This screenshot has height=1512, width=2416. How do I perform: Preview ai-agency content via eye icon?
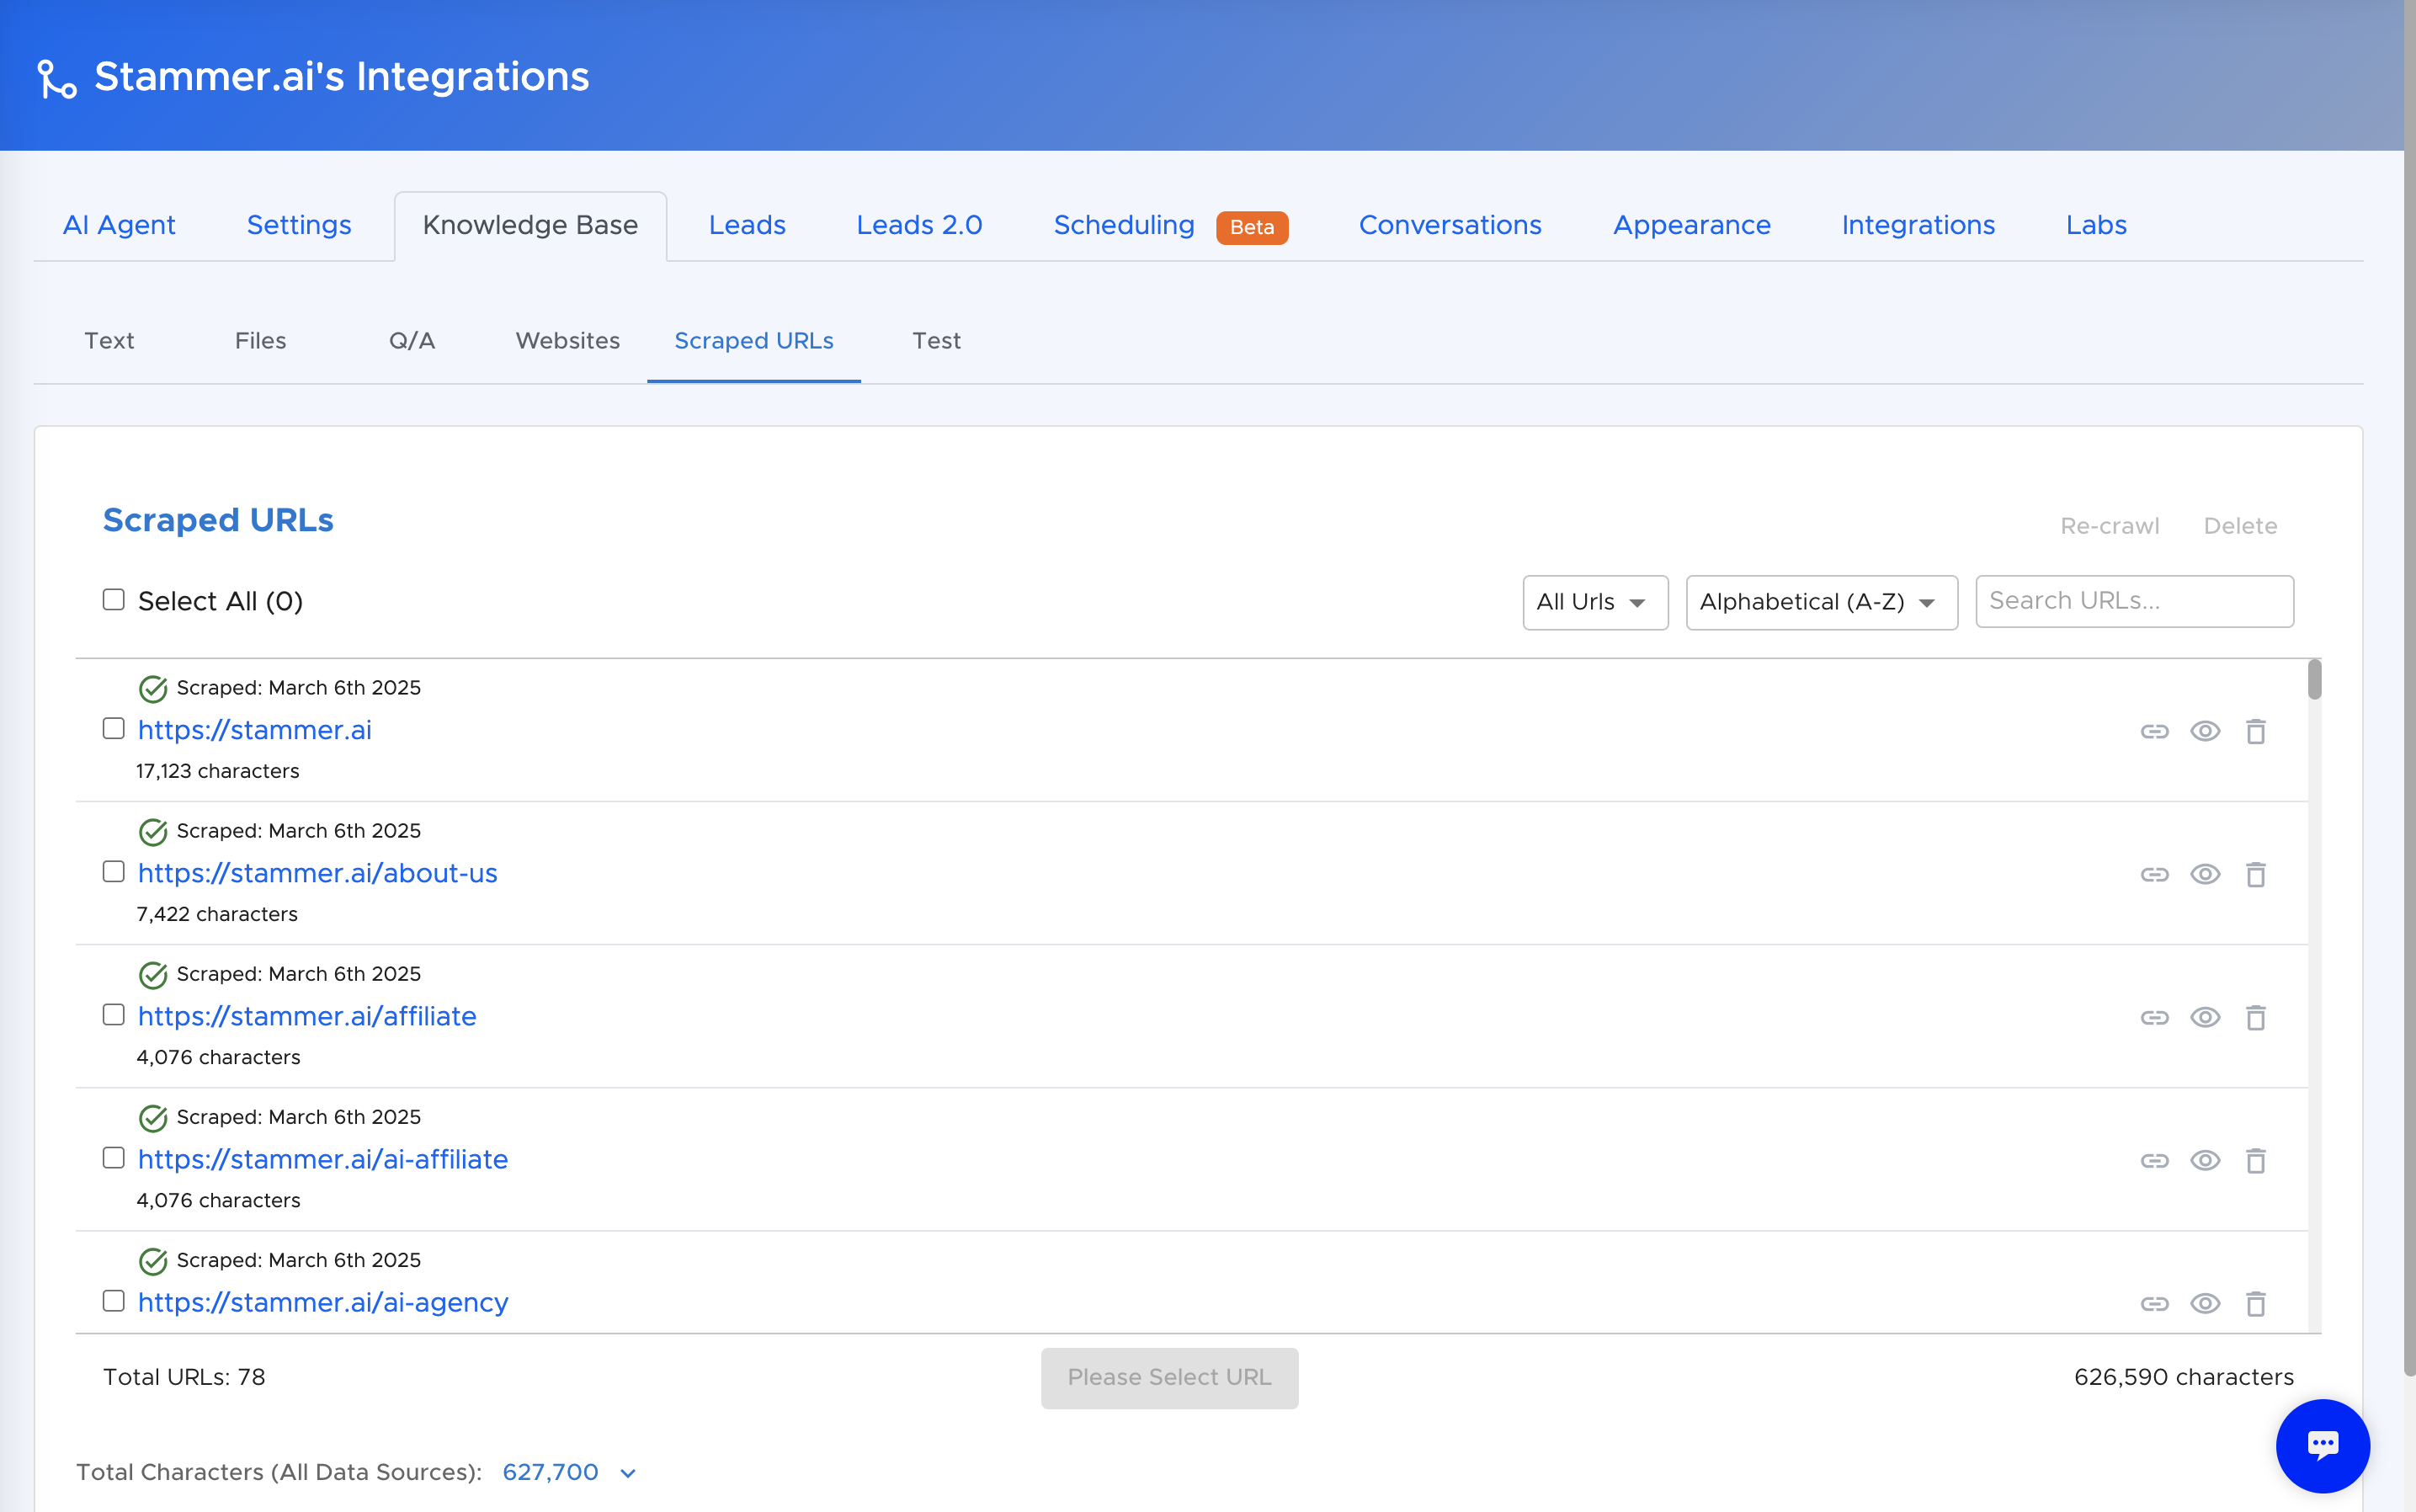pyautogui.click(x=2205, y=1303)
